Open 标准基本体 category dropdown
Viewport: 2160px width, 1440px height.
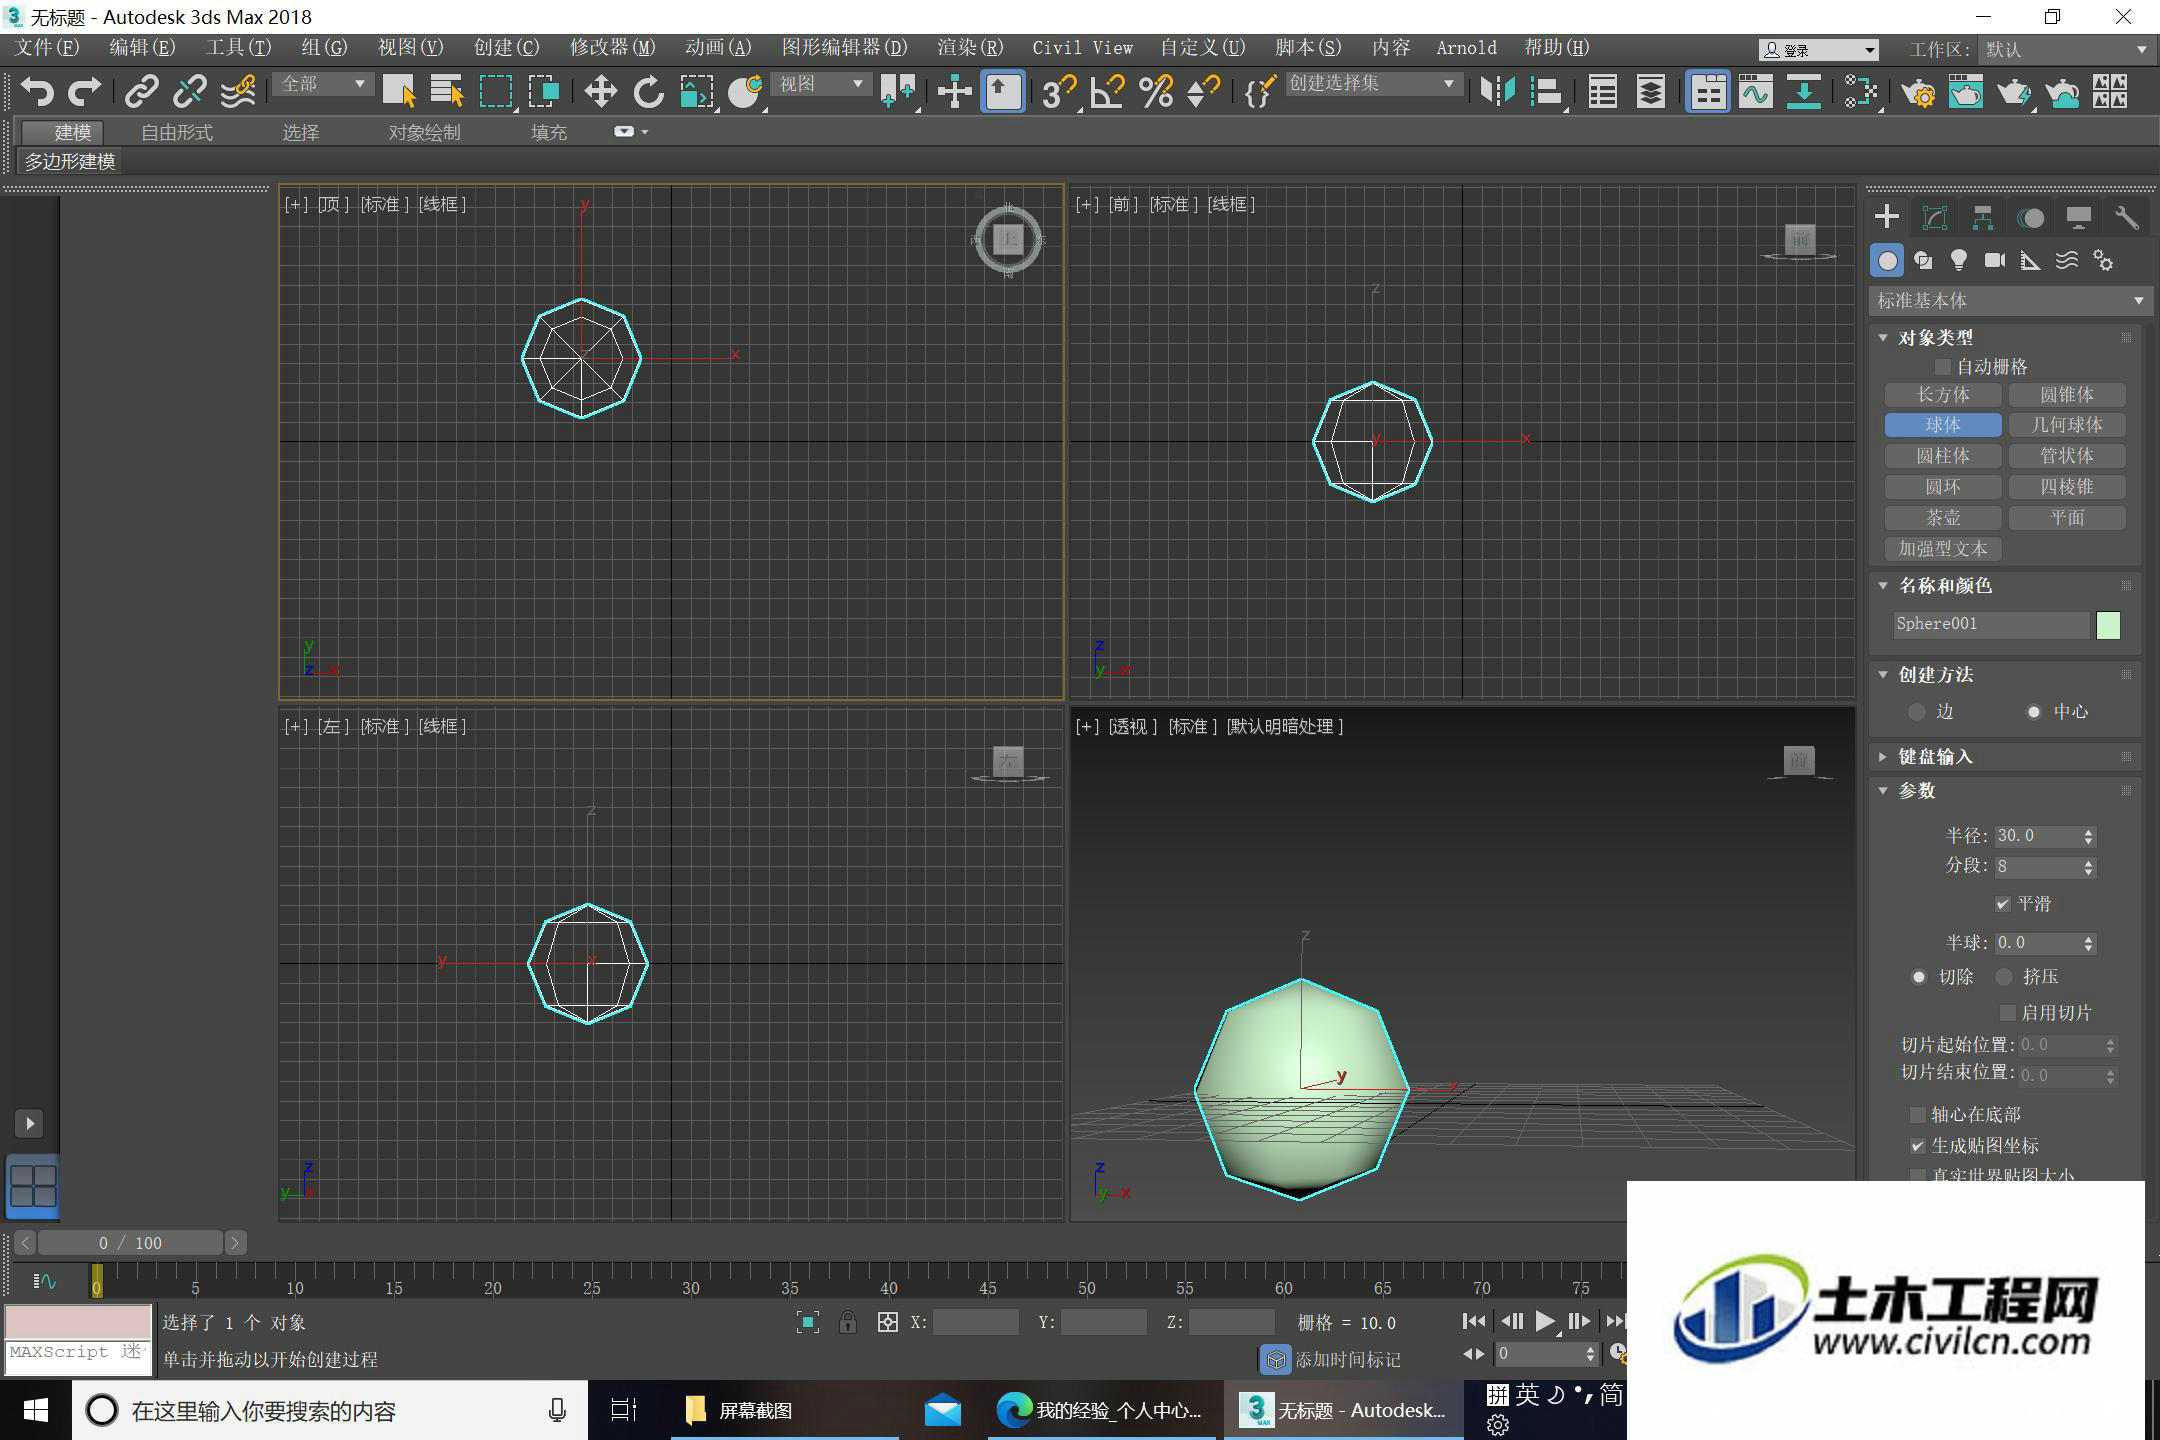pos(2010,300)
